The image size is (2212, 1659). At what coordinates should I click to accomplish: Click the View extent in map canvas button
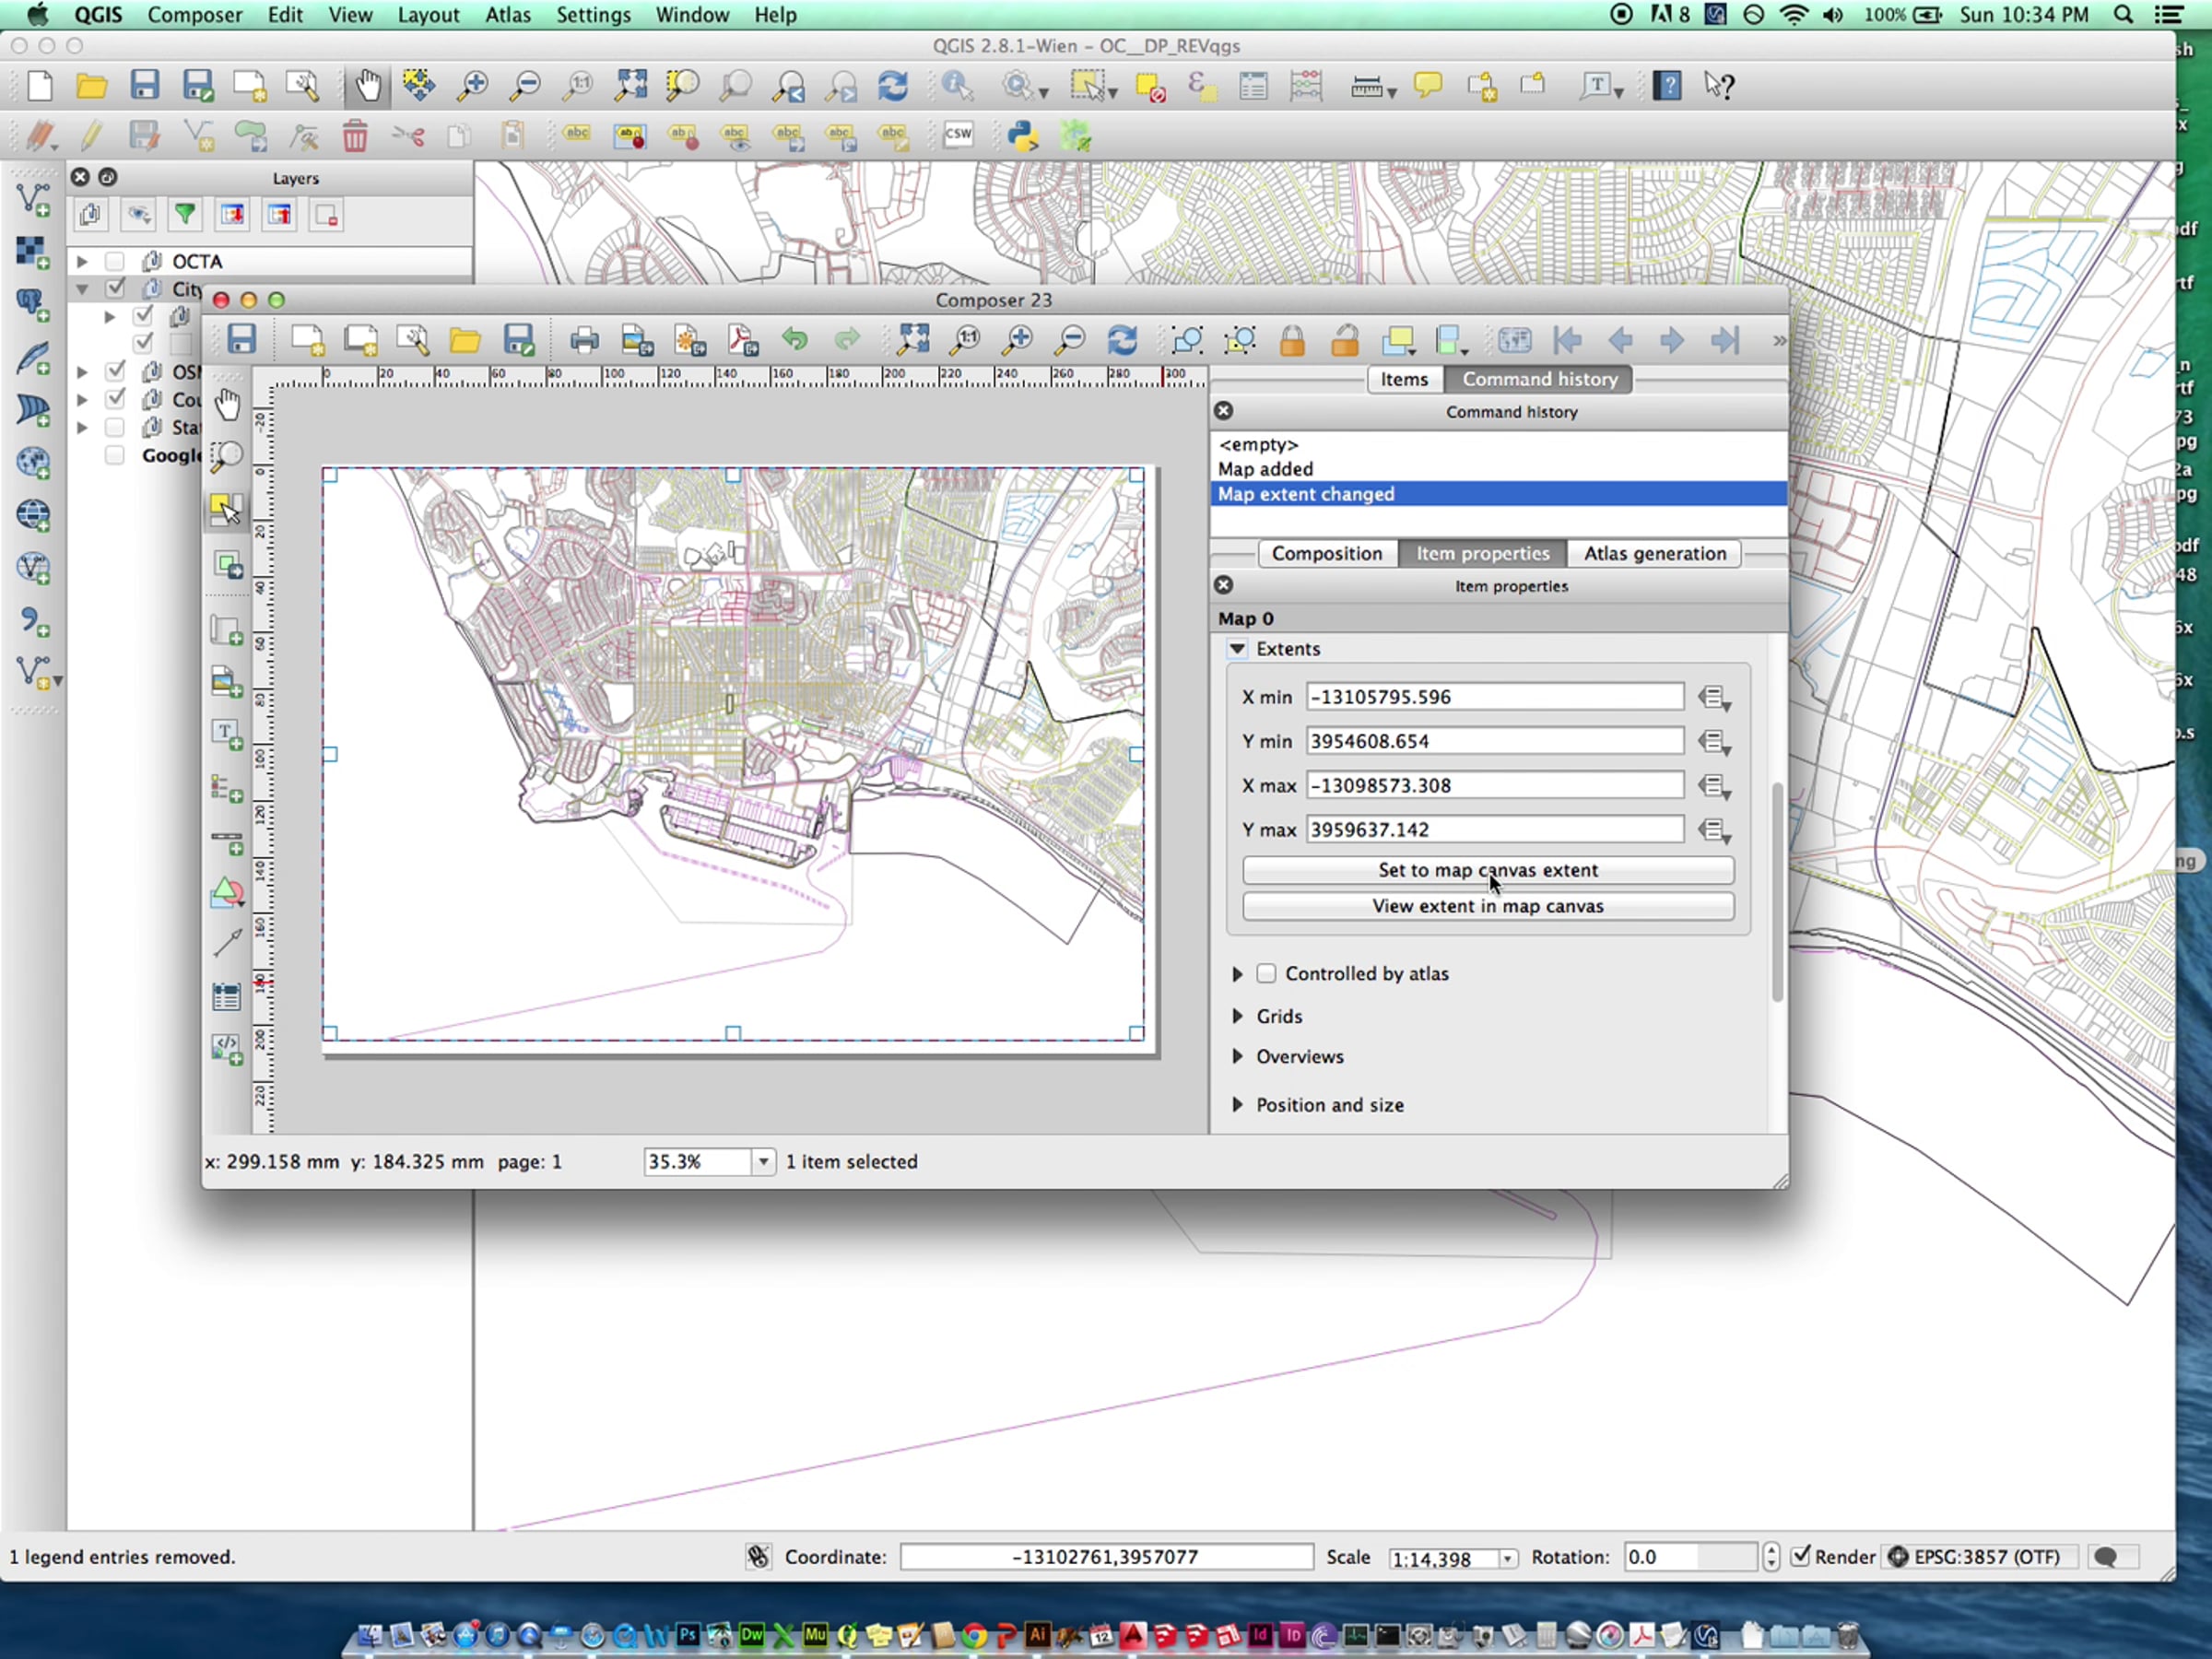pos(1487,906)
